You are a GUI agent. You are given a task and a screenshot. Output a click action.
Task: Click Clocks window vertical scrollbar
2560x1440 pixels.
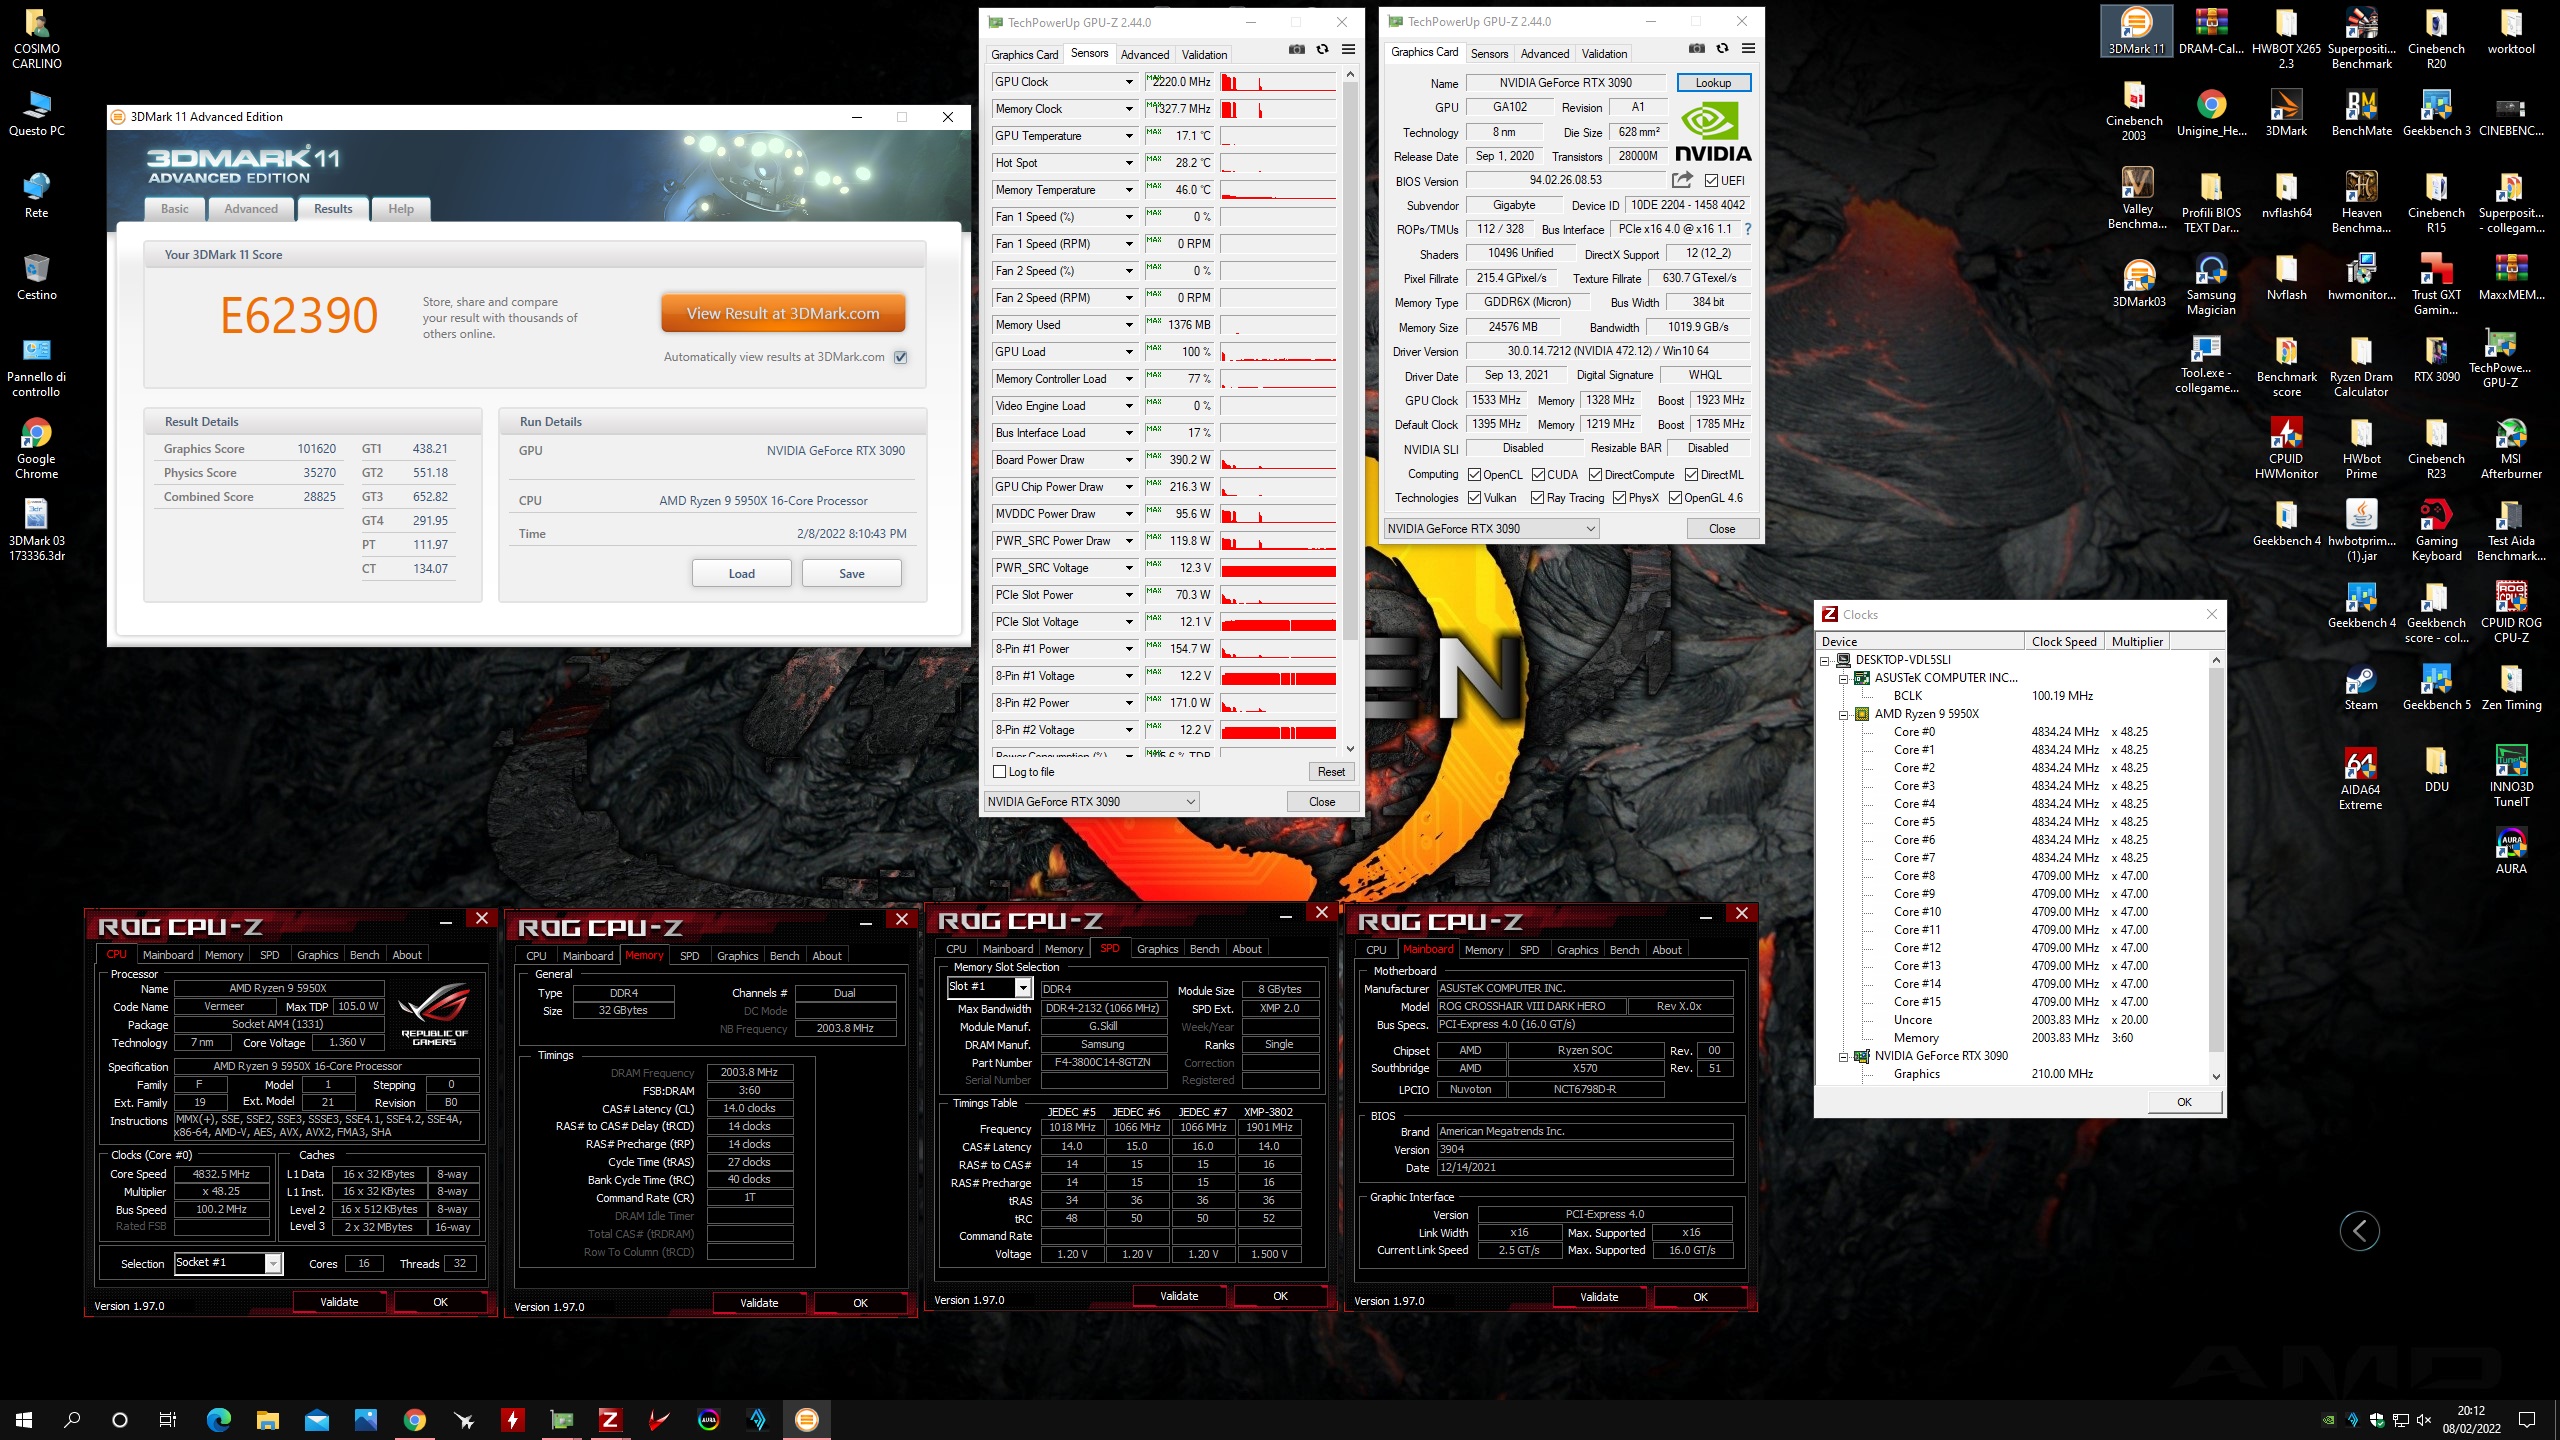(2216, 868)
